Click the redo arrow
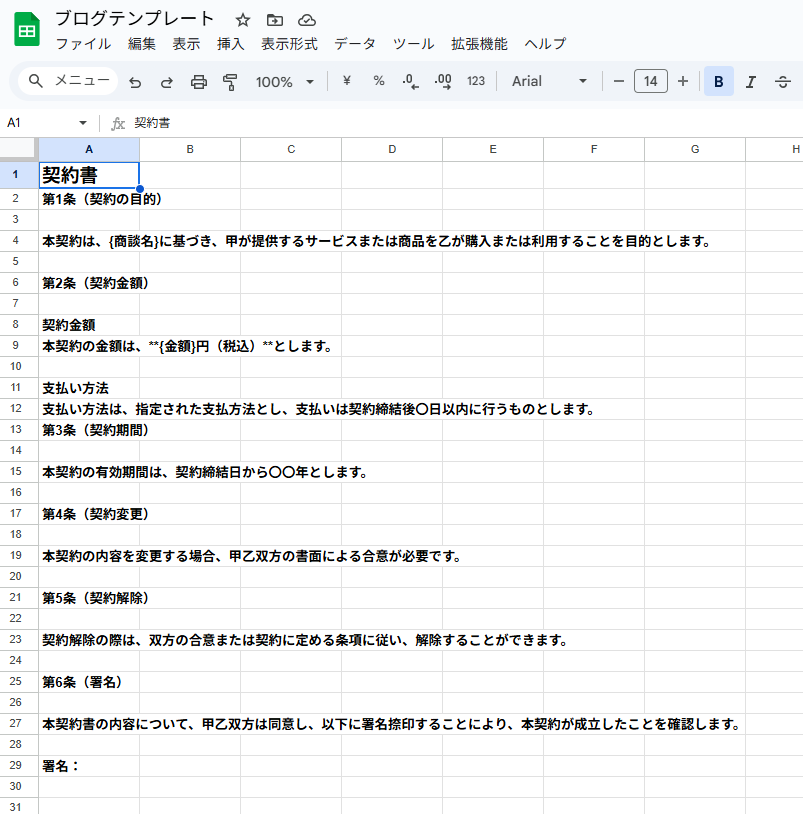Viewport: 803px width, 814px height. point(167,82)
